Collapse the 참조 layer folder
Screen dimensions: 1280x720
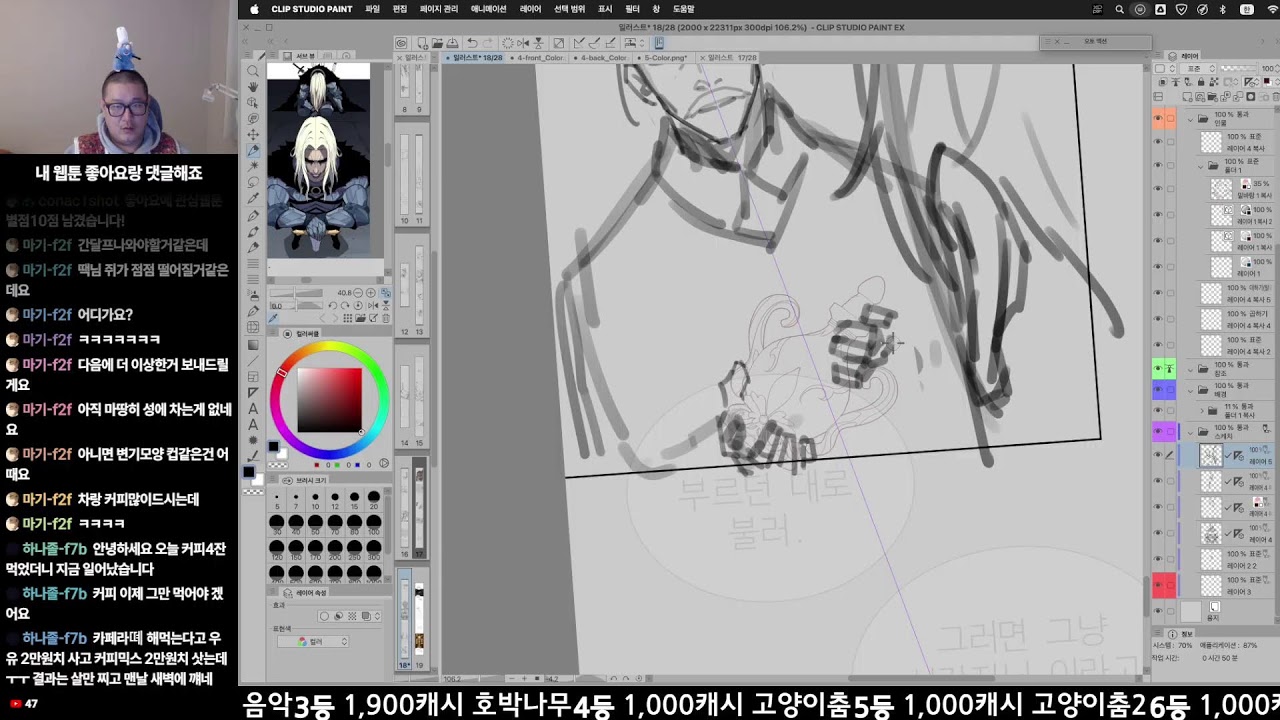click(x=1191, y=369)
